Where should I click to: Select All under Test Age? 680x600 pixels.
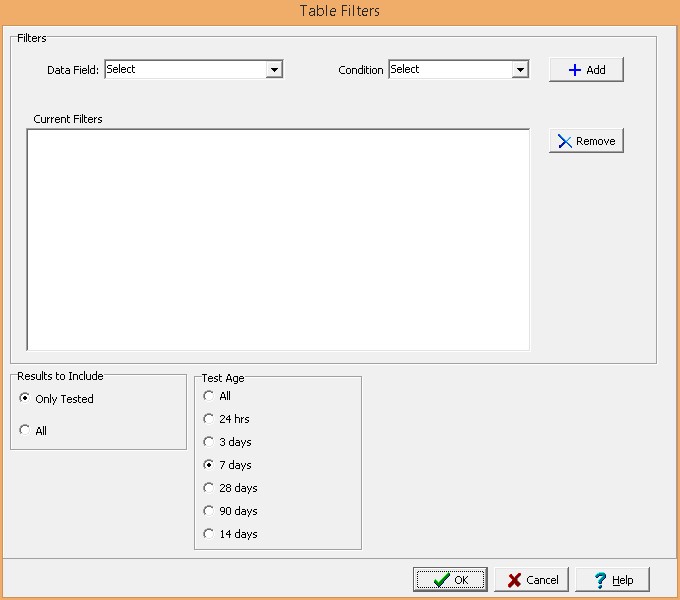tap(208, 396)
